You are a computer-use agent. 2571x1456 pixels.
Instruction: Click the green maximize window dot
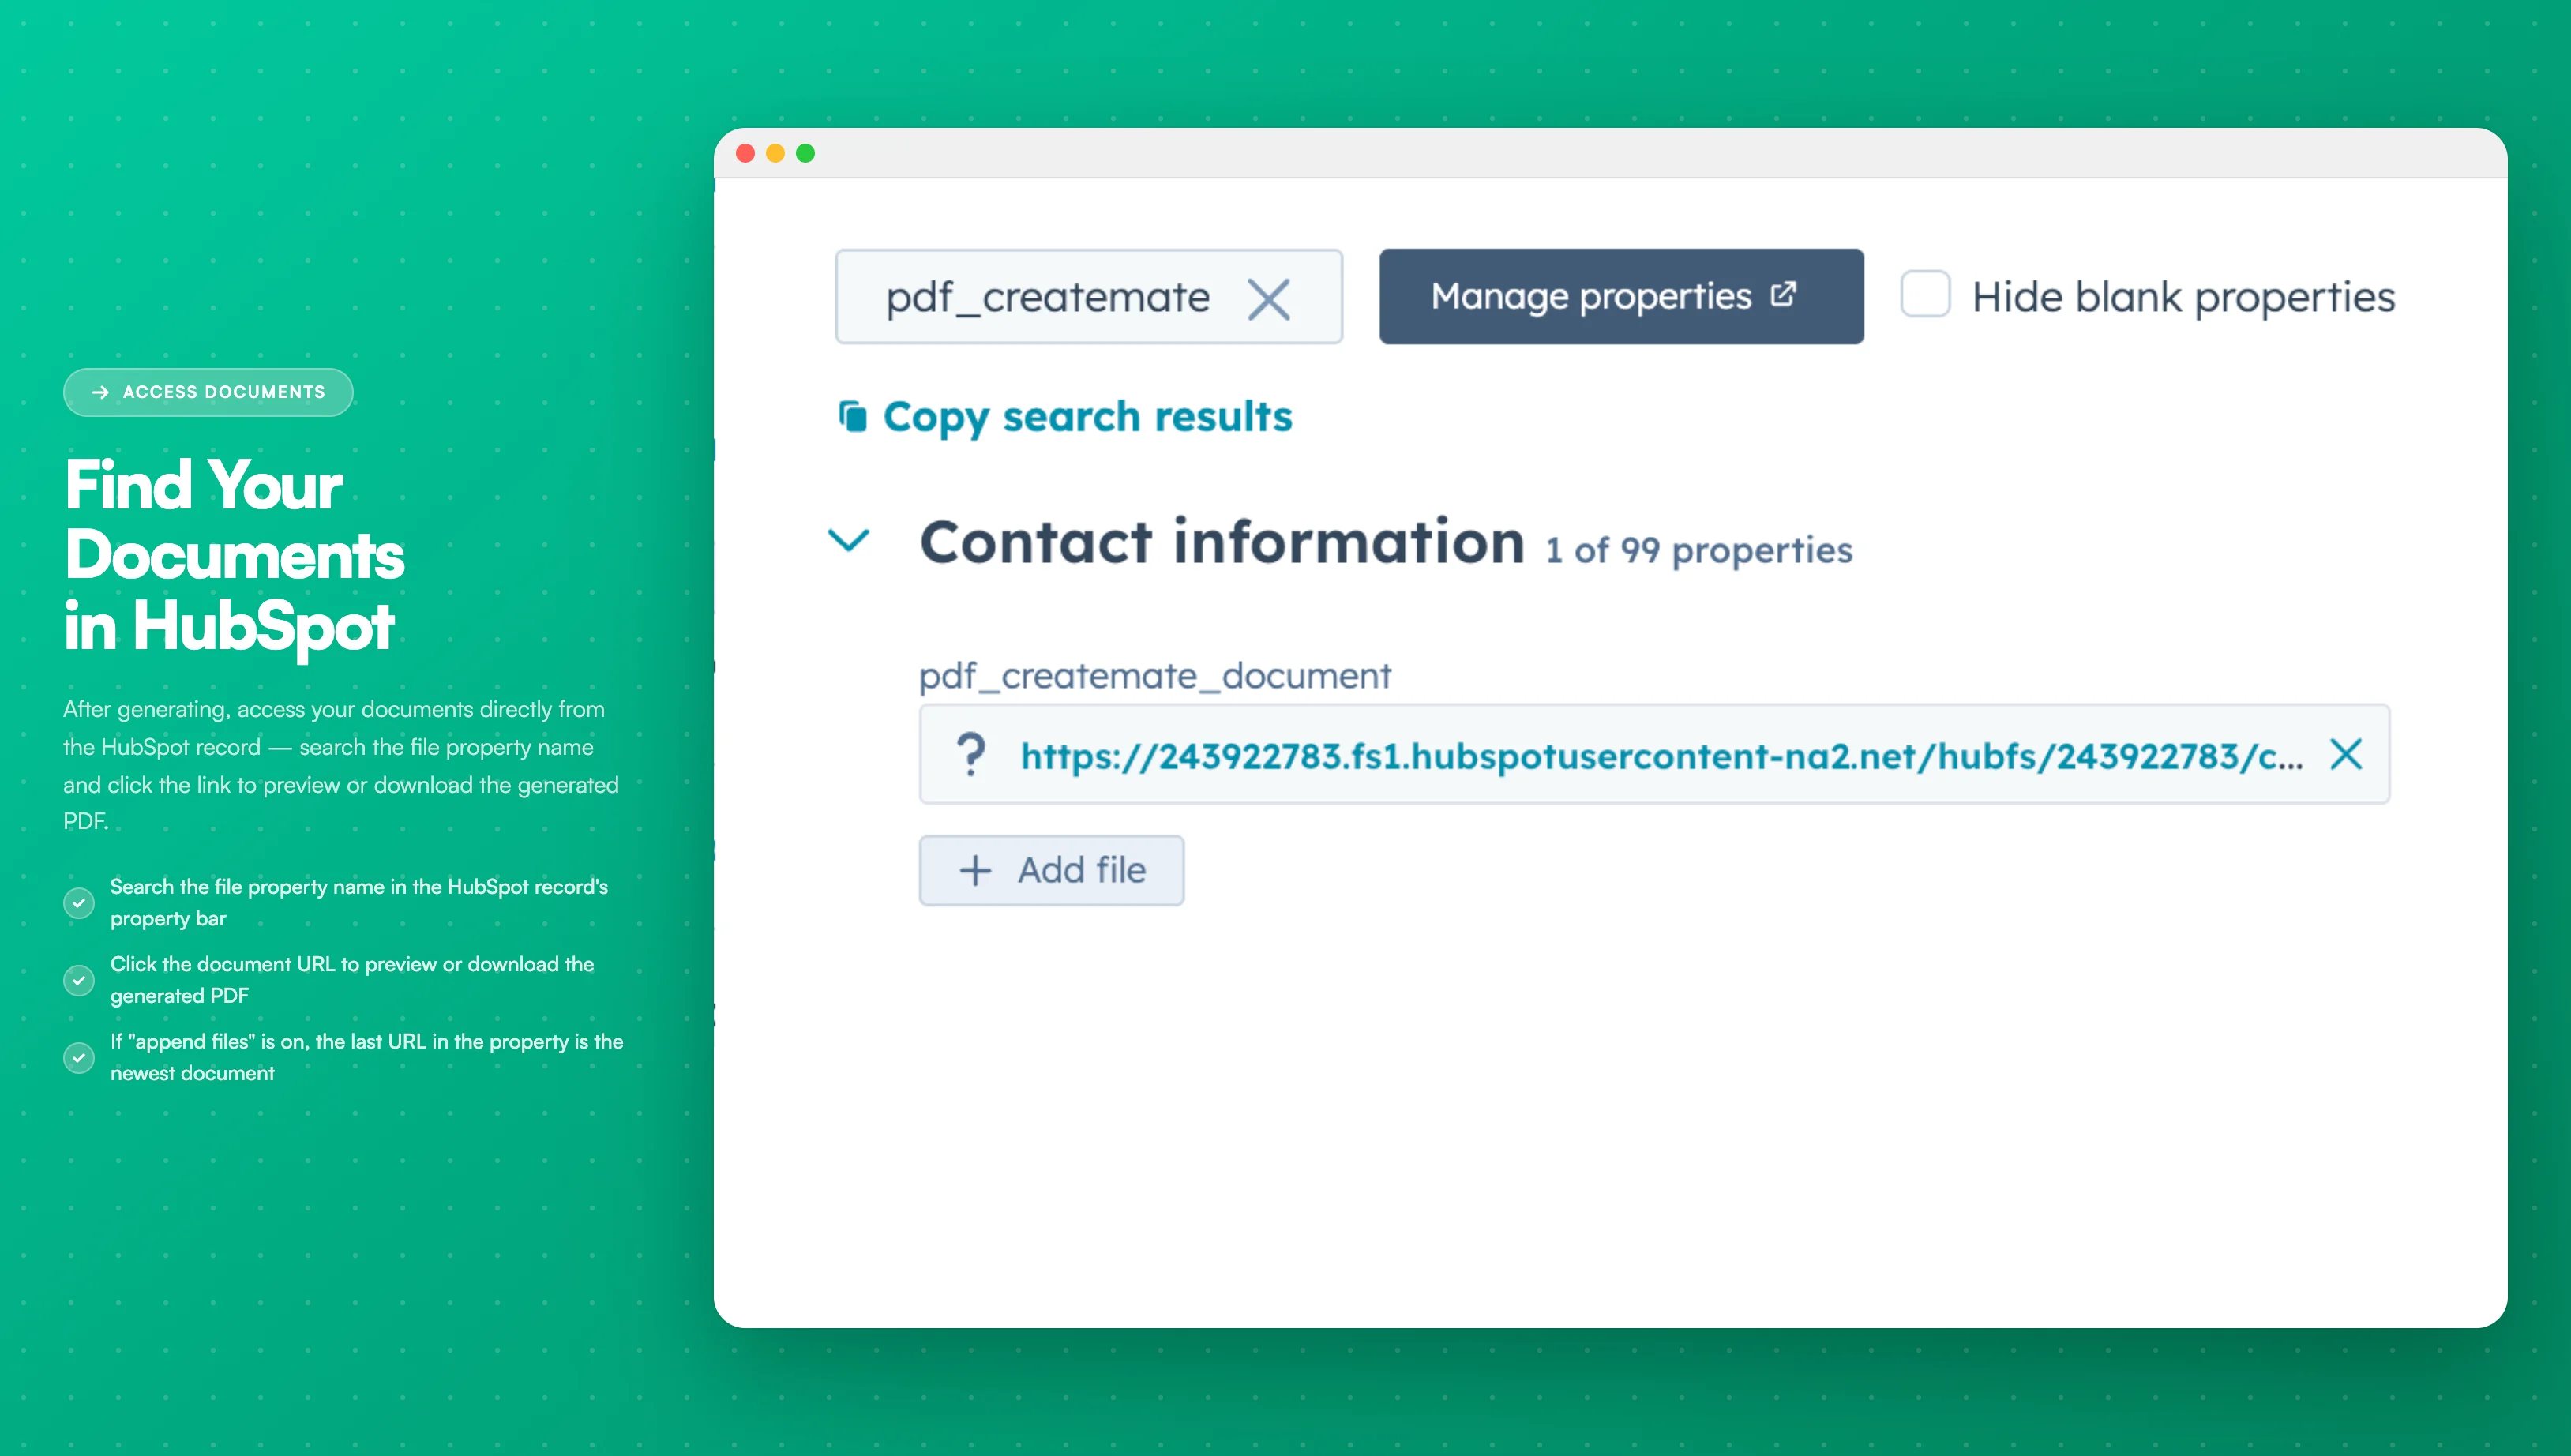pyautogui.click(x=805, y=153)
